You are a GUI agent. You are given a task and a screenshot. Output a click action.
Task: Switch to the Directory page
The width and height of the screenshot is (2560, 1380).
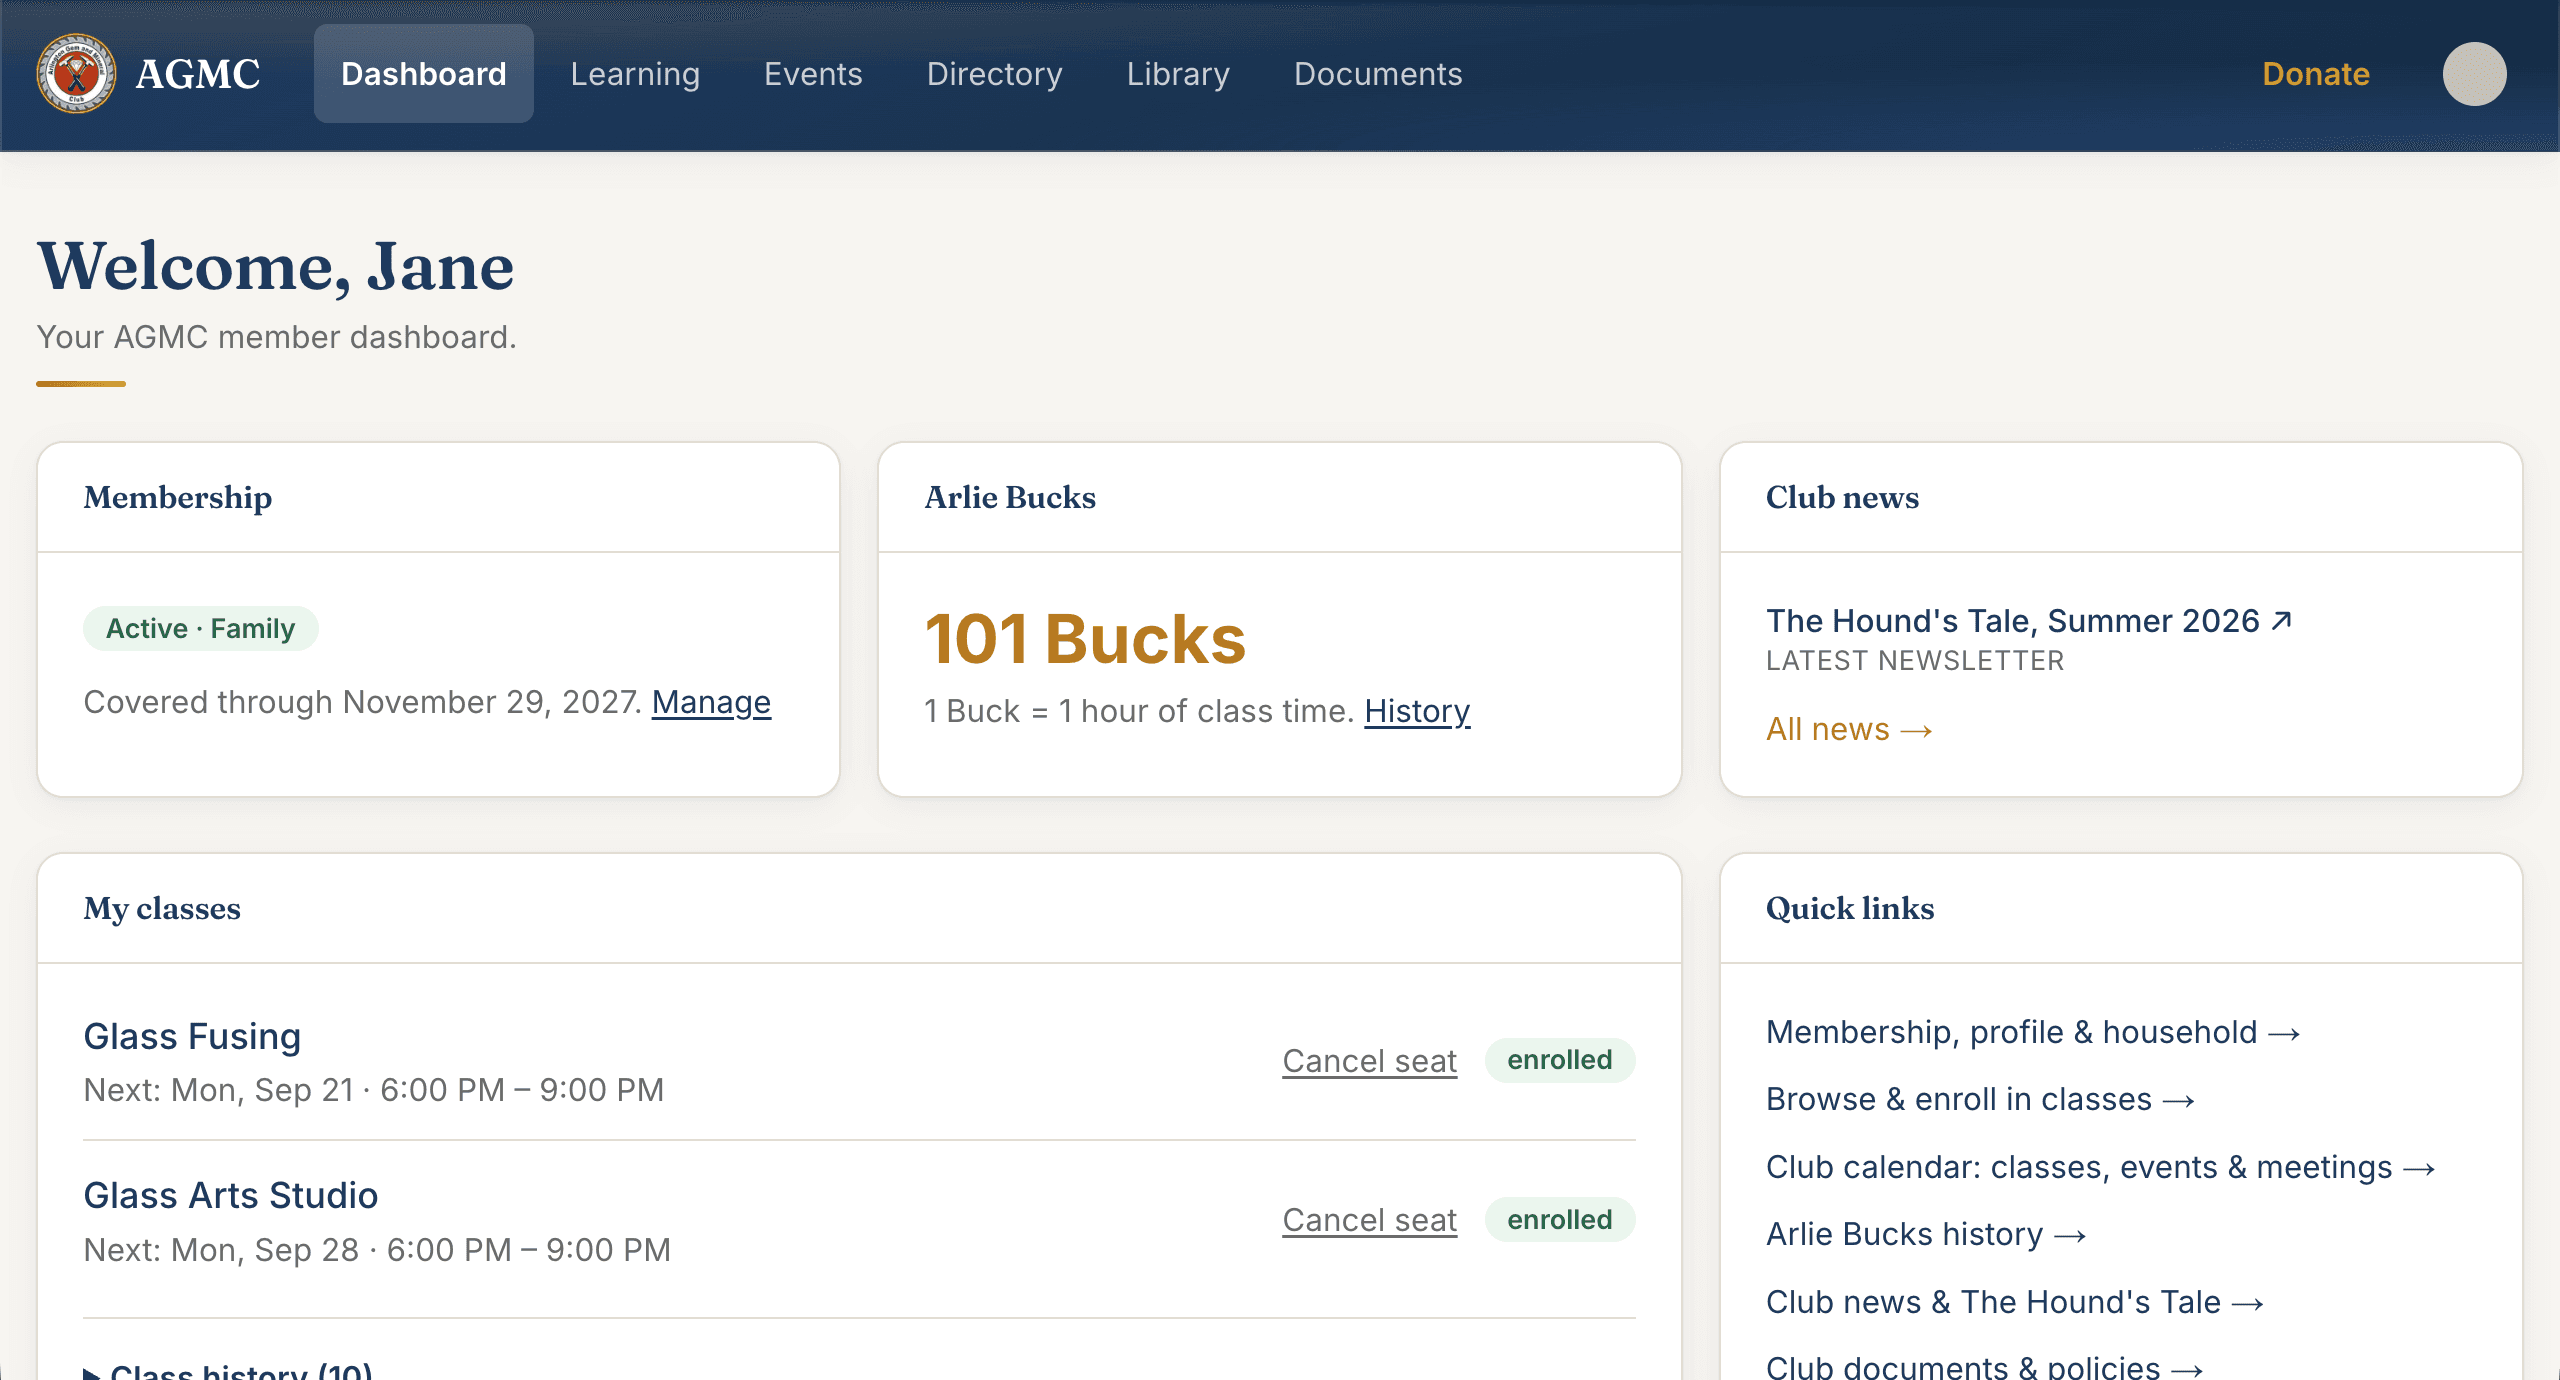coord(994,74)
